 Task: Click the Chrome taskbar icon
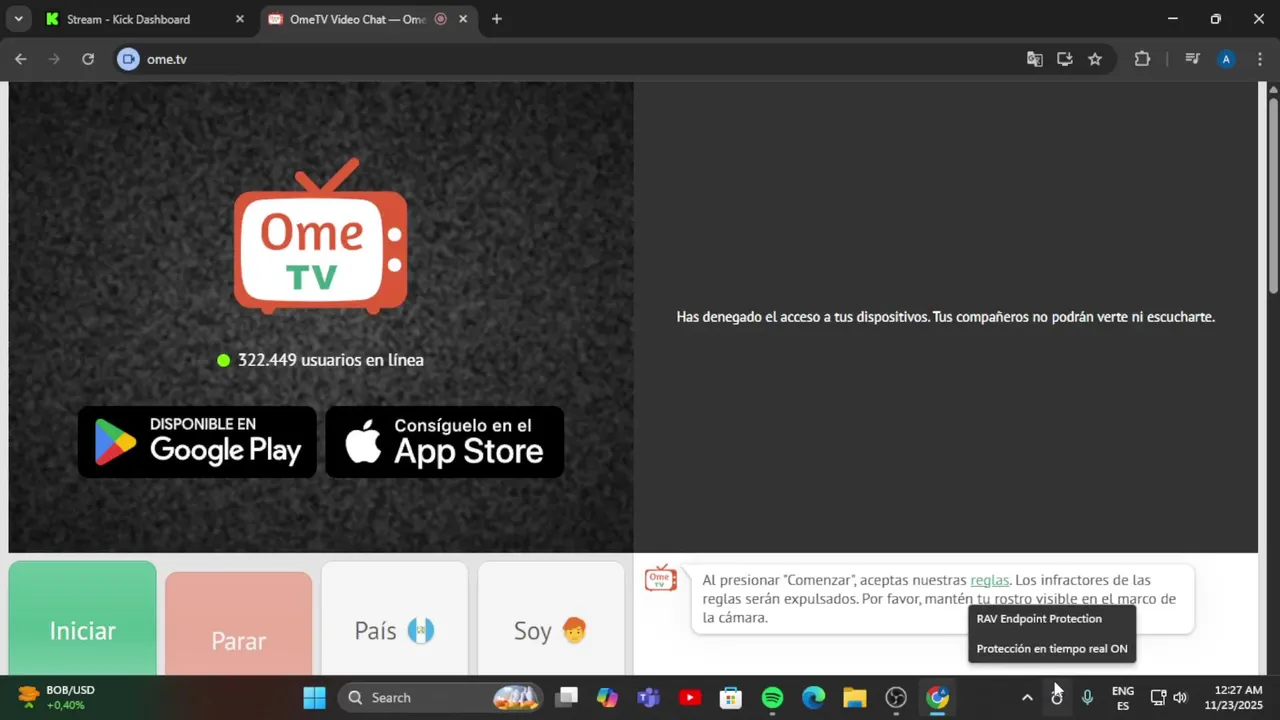pos(937,698)
